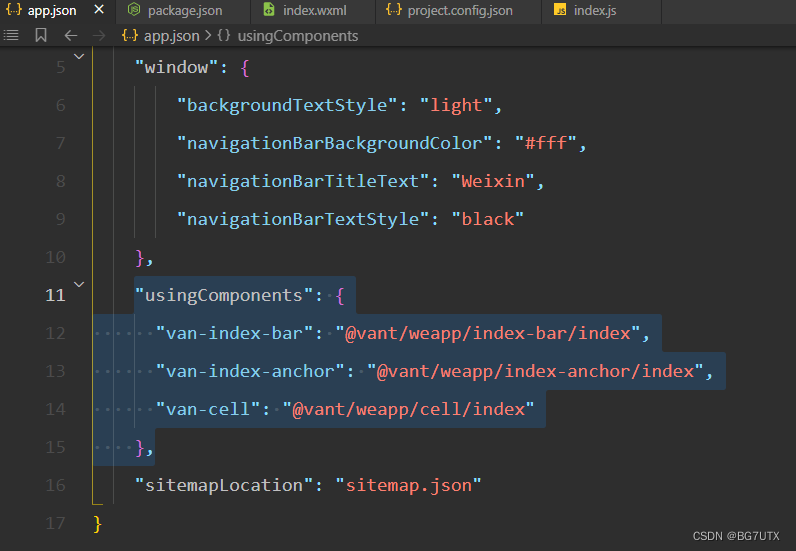Click the app.json breadcrumb item
The height and width of the screenshot is (551, 796).
161,36
